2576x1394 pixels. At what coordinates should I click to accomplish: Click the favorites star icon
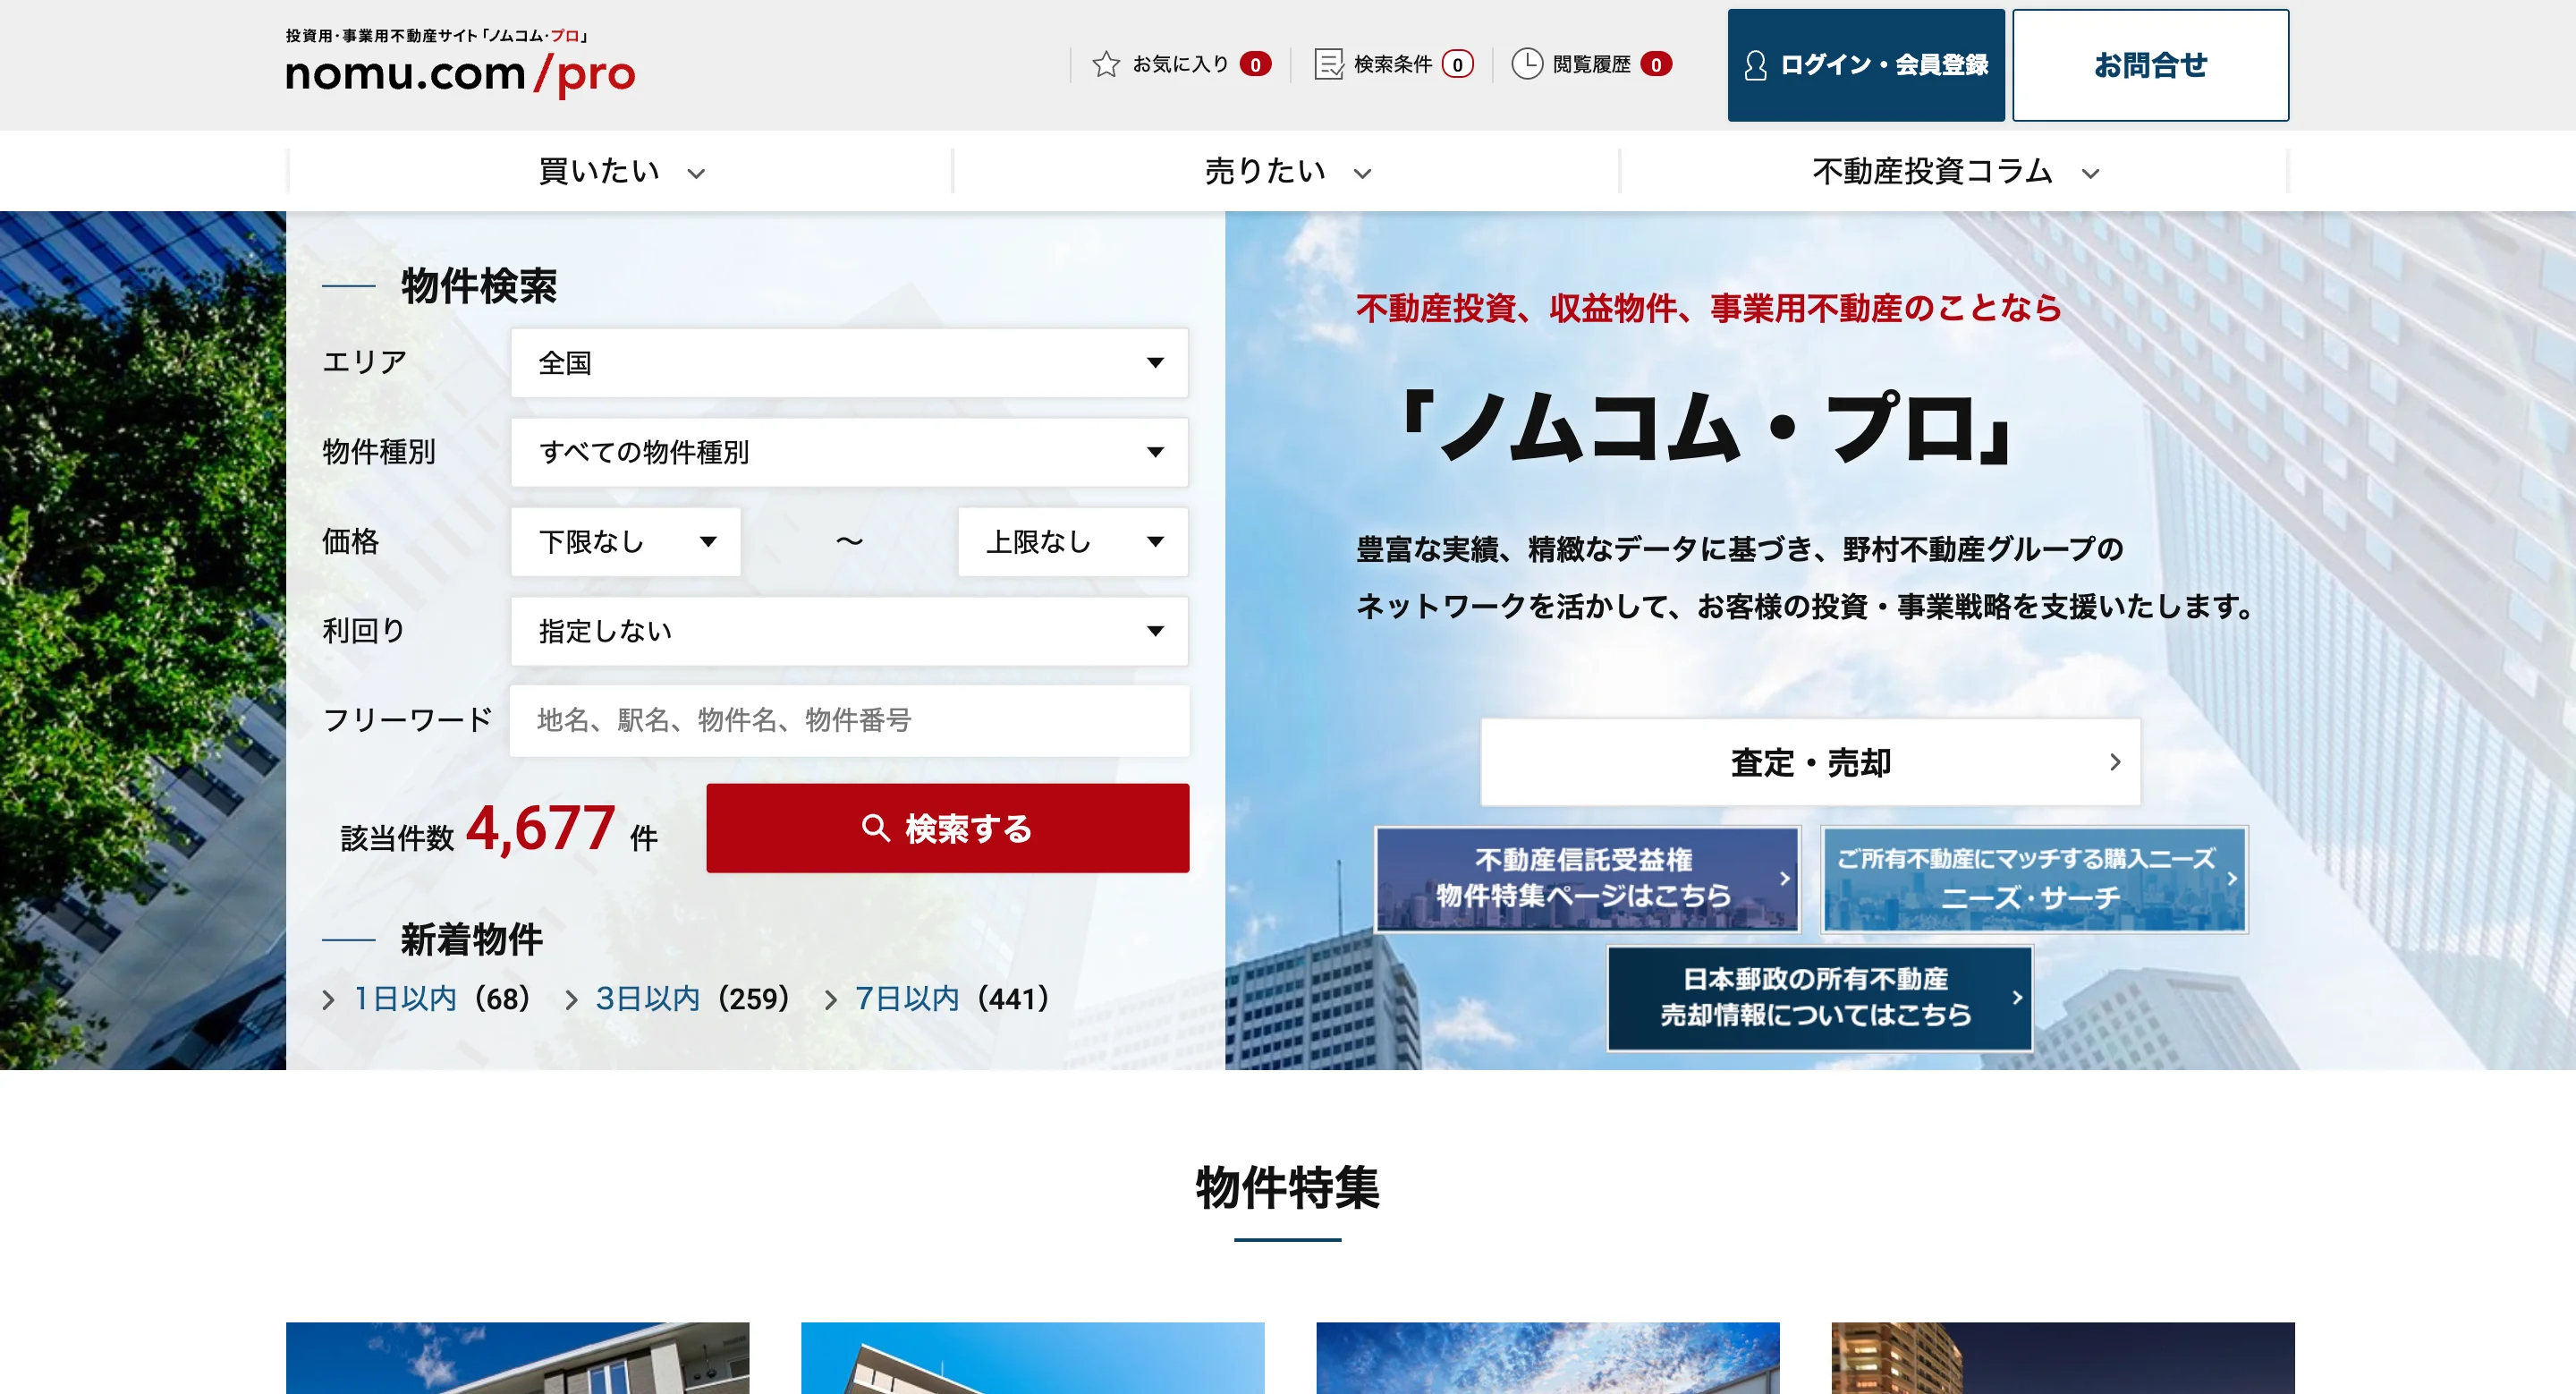click(1105, 64)
